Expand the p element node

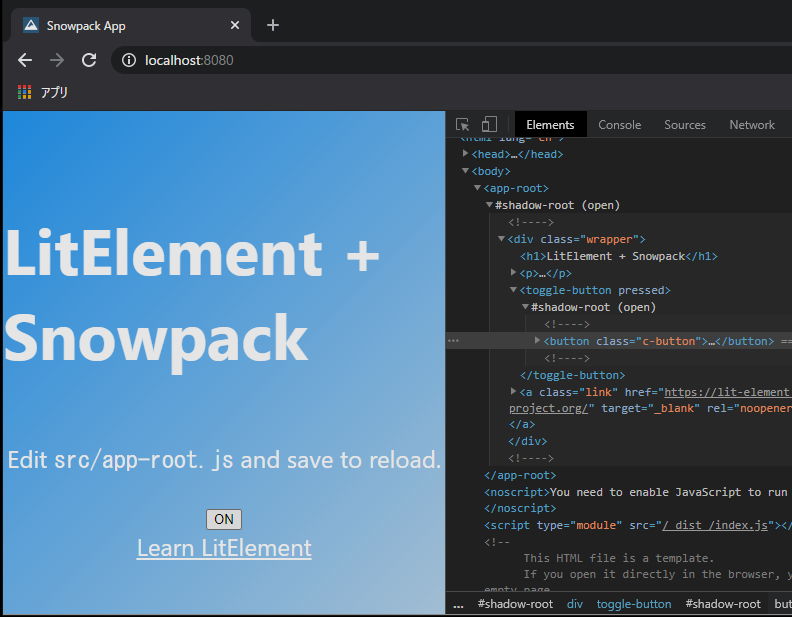pyautogui.click(x=514, y=272)
